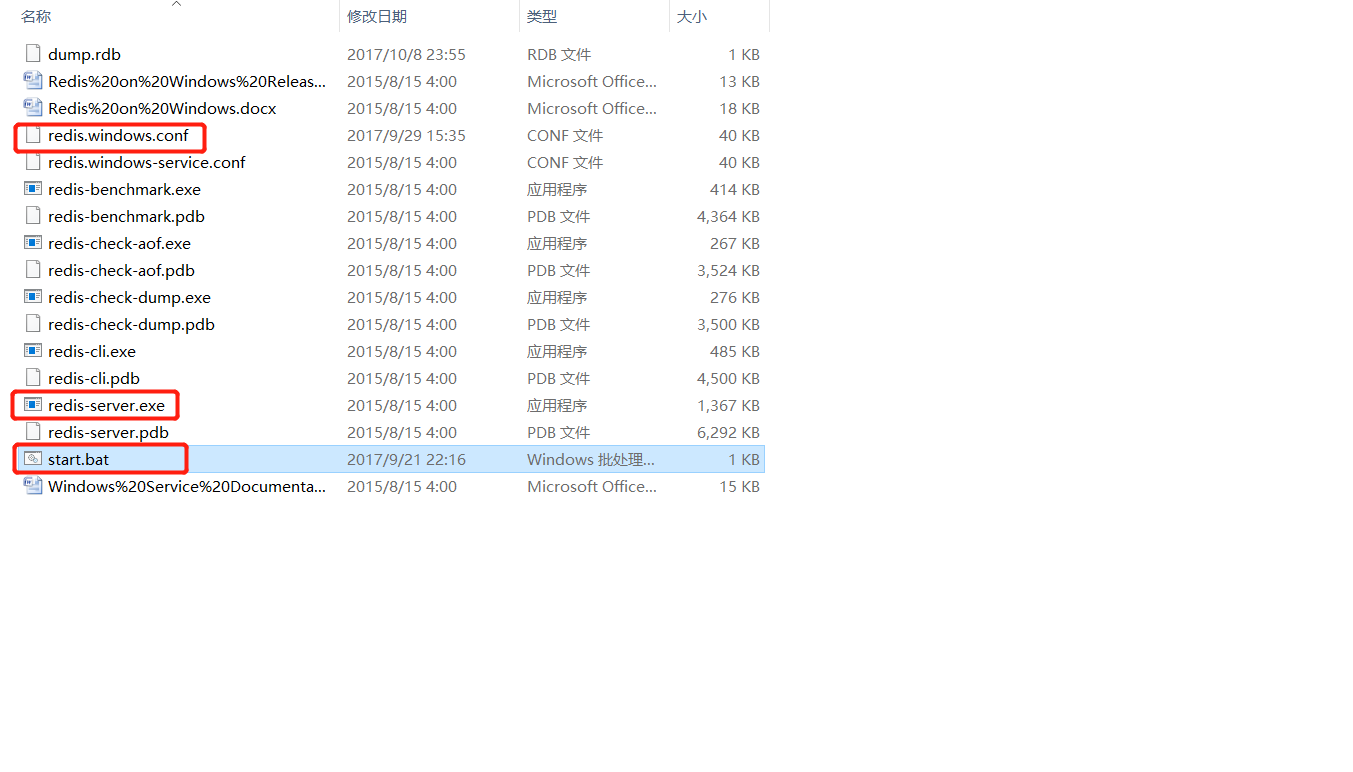Click the redis-cli.pdb file icon
Image resolution: width=1353 pixels, height=772 pixels.
(32, 378)
